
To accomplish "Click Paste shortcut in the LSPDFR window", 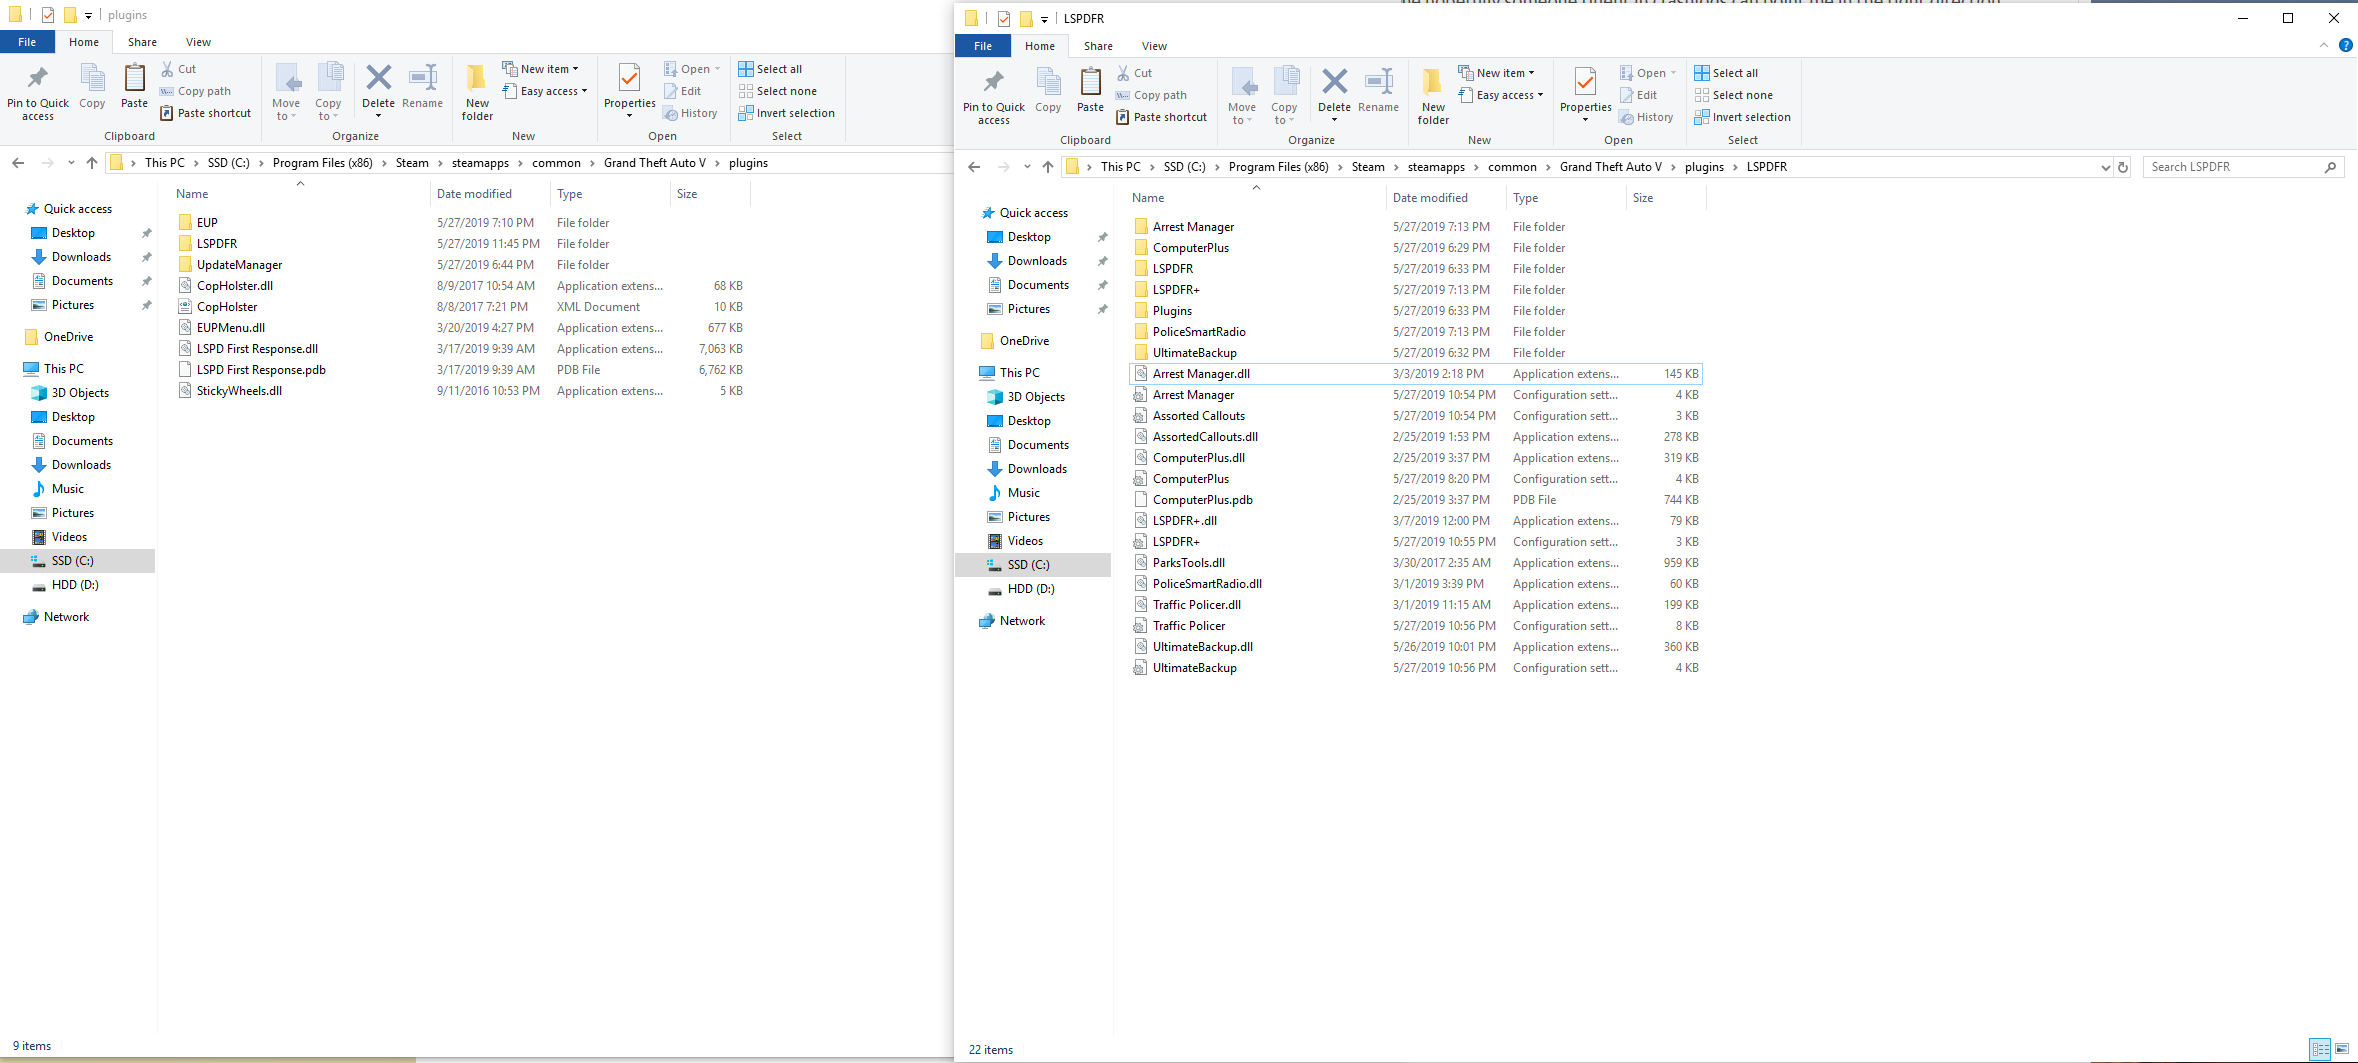I will (x=1161, y=117).
